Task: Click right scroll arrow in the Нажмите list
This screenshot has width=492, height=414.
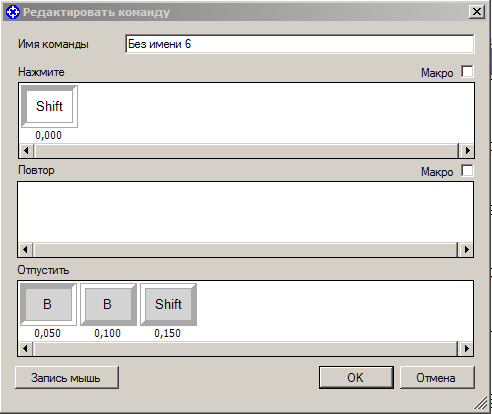Action: click(467, 150)
